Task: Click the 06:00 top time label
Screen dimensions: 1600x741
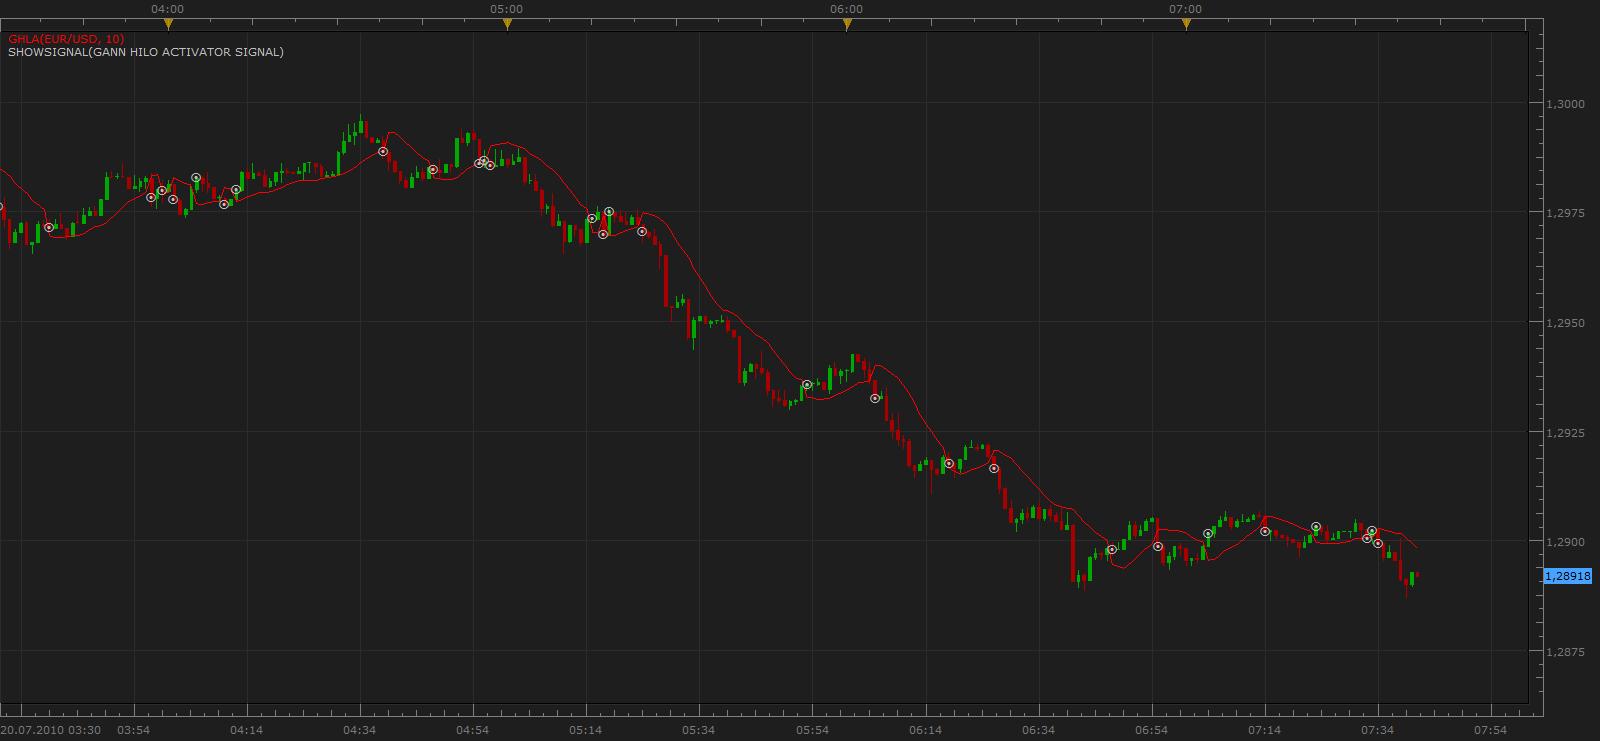Action: (x=847, y=9)
